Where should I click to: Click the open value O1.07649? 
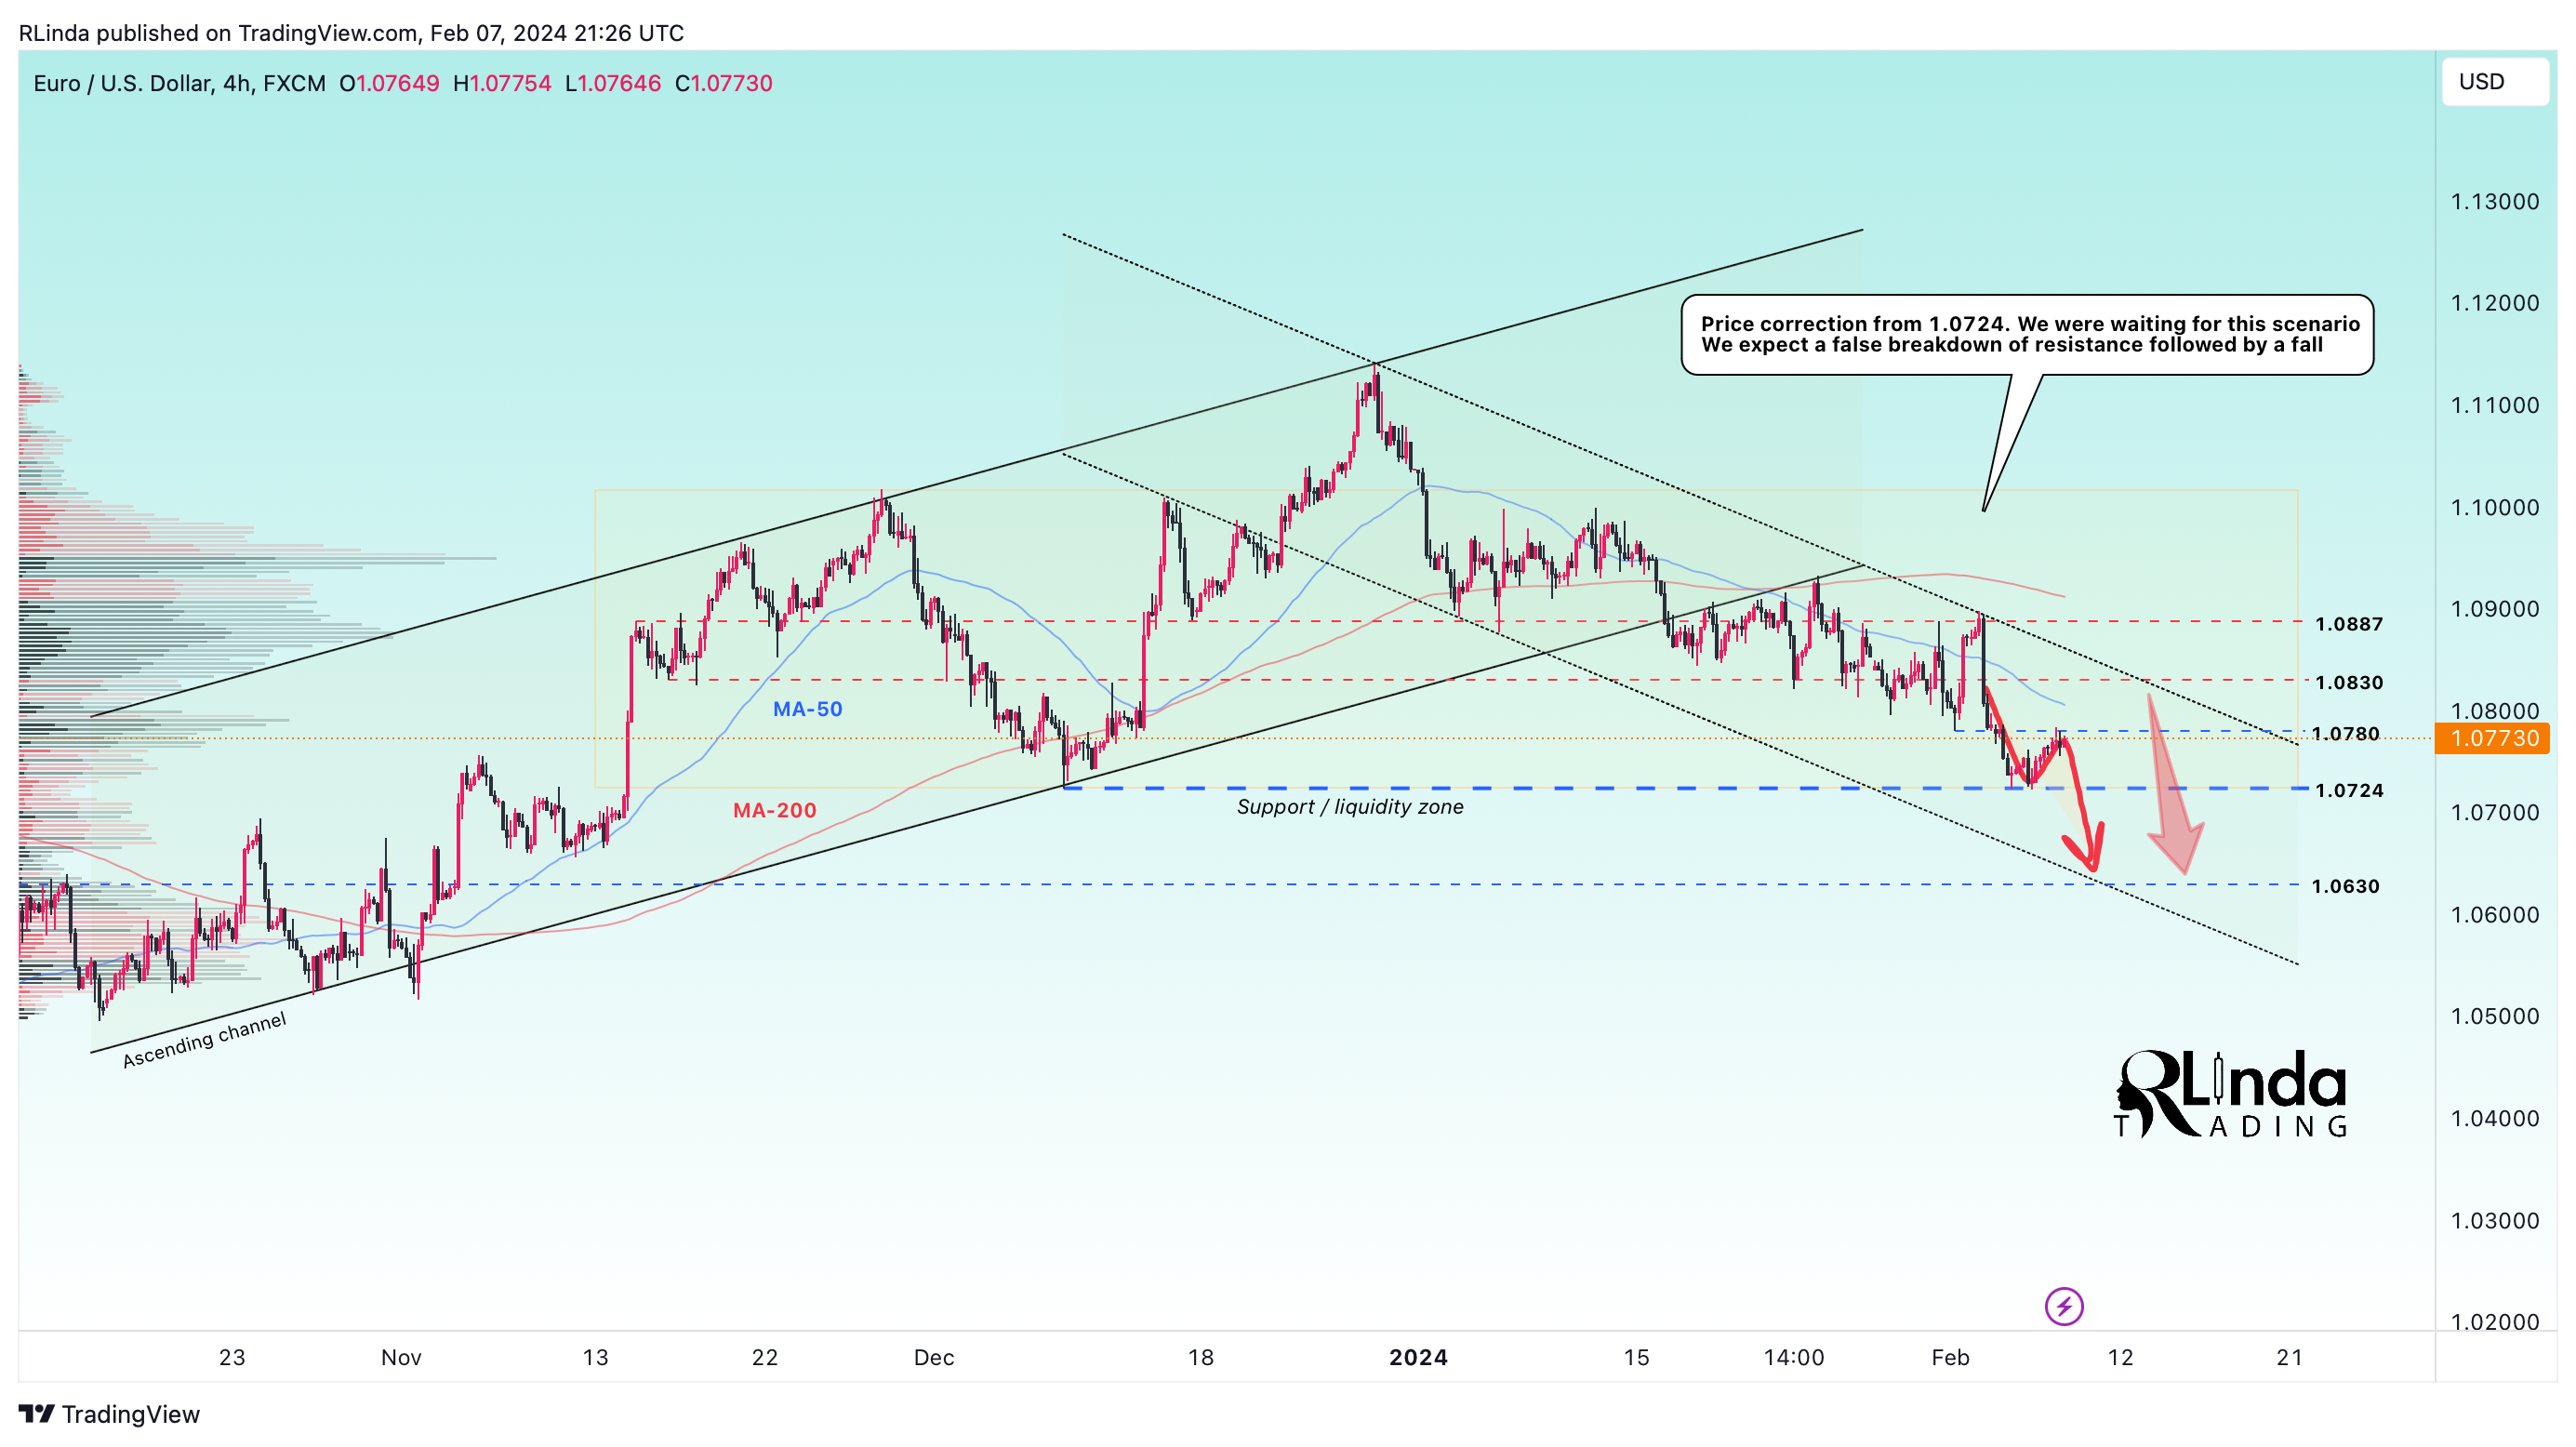pos(389,83)
